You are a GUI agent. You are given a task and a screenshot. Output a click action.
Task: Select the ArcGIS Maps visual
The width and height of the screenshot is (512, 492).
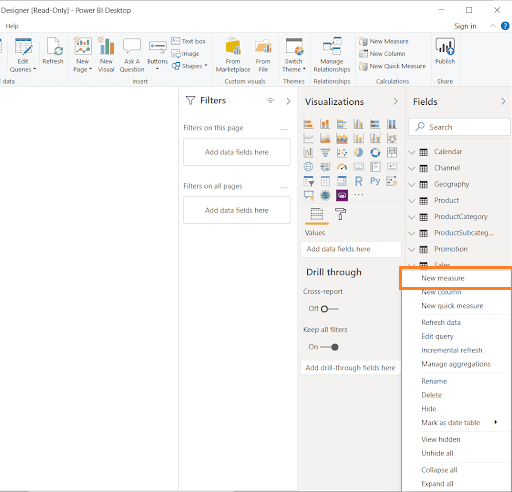pyautogui.click(x=325, y=195)
